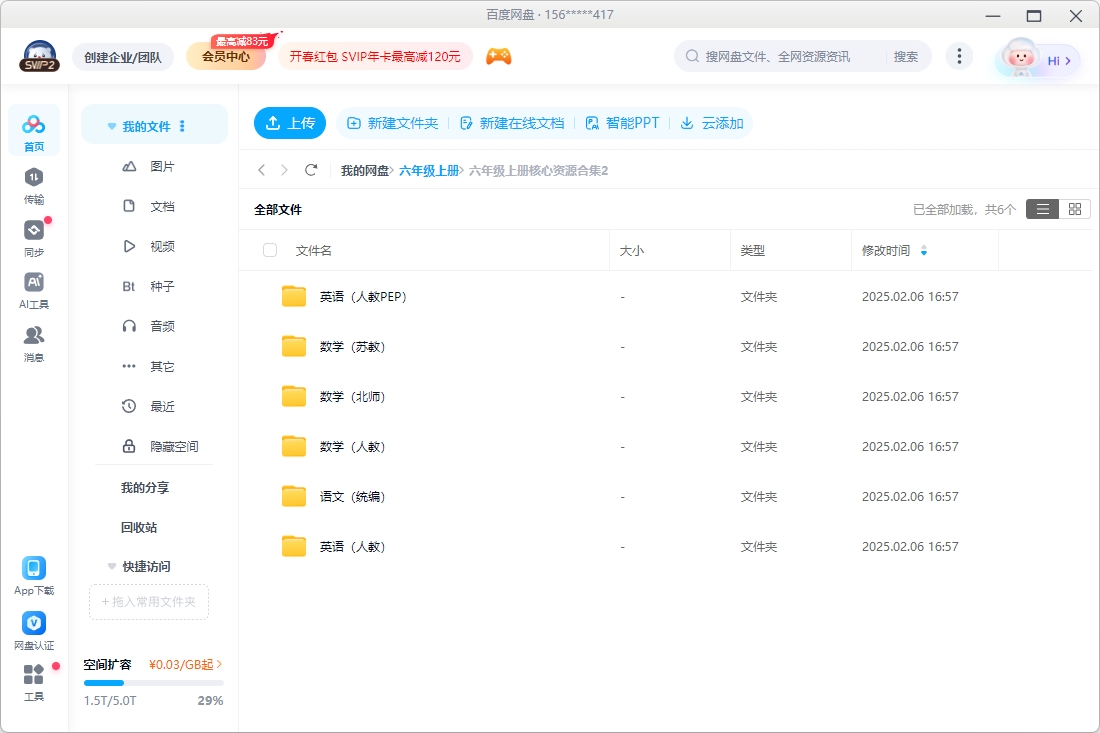
Task: Click the storage usage progress bar
Action: (154, 682)
